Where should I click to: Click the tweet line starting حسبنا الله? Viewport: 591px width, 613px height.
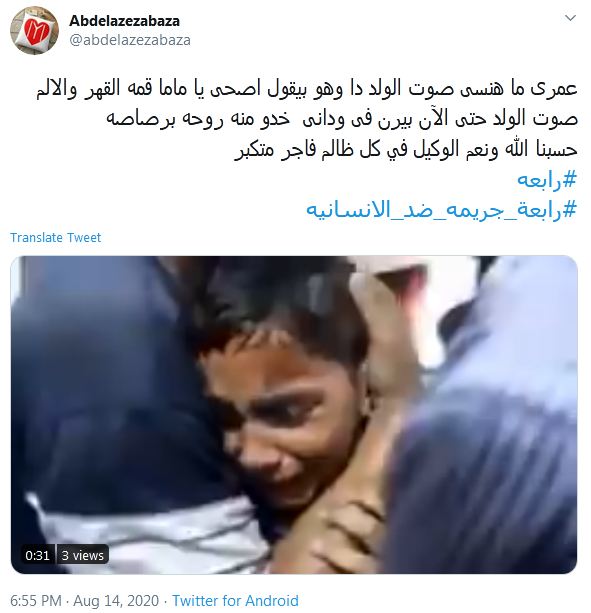(x=406, y=149)
